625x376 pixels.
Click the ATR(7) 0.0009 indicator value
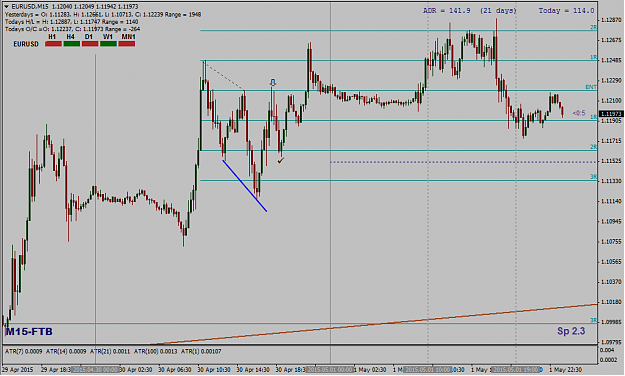tap(24, 352)
